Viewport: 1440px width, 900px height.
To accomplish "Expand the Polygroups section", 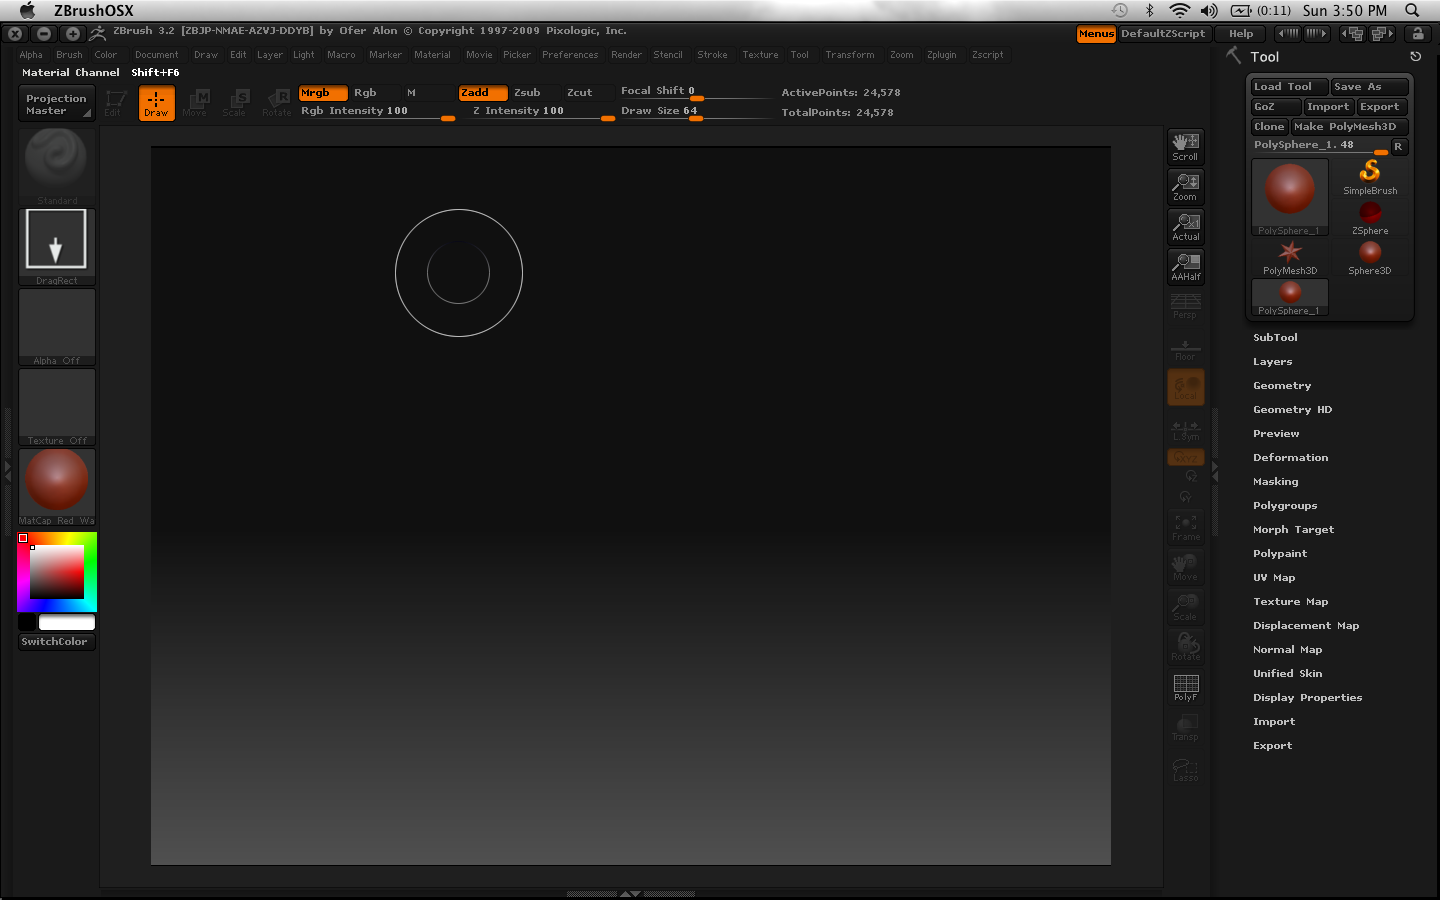I will click(1285, 506).
